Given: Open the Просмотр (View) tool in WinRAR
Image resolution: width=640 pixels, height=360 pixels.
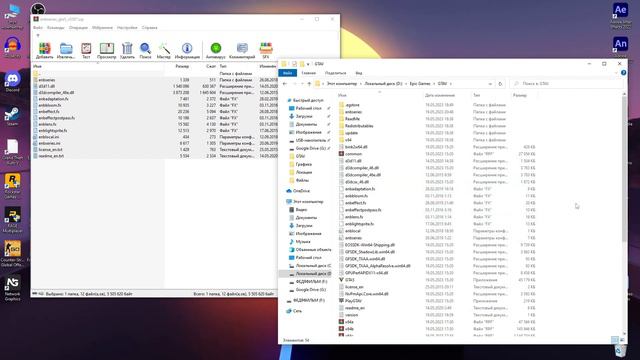Looking at the screenshot, I should [107, 51].
